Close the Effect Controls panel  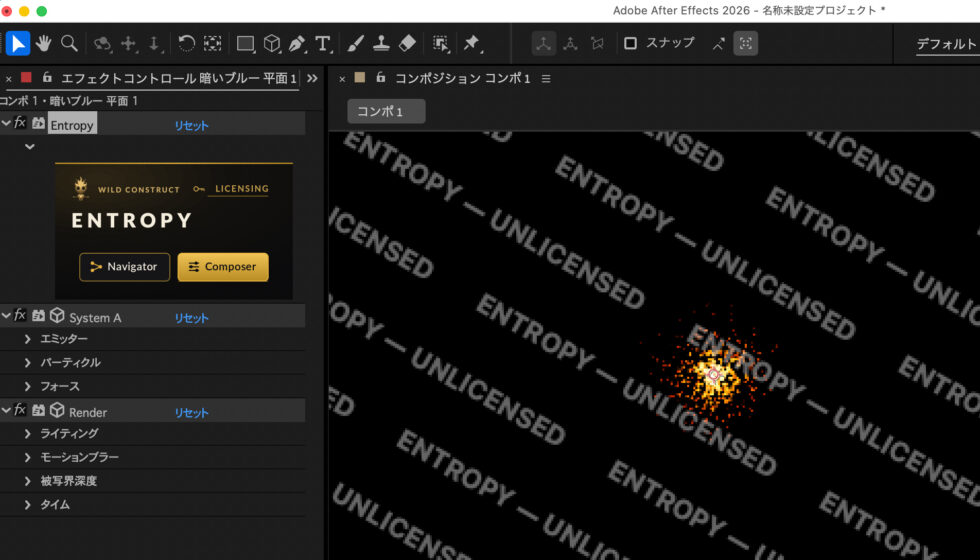tap(8, 79)
